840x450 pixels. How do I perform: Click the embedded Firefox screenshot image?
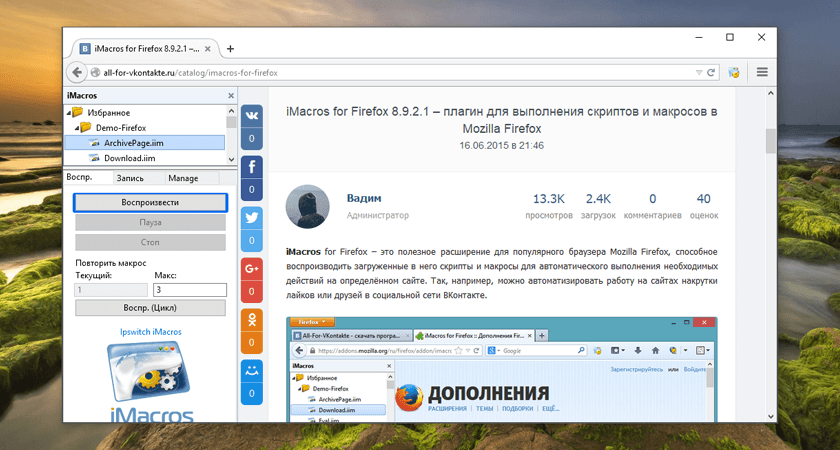click(501, 369)
